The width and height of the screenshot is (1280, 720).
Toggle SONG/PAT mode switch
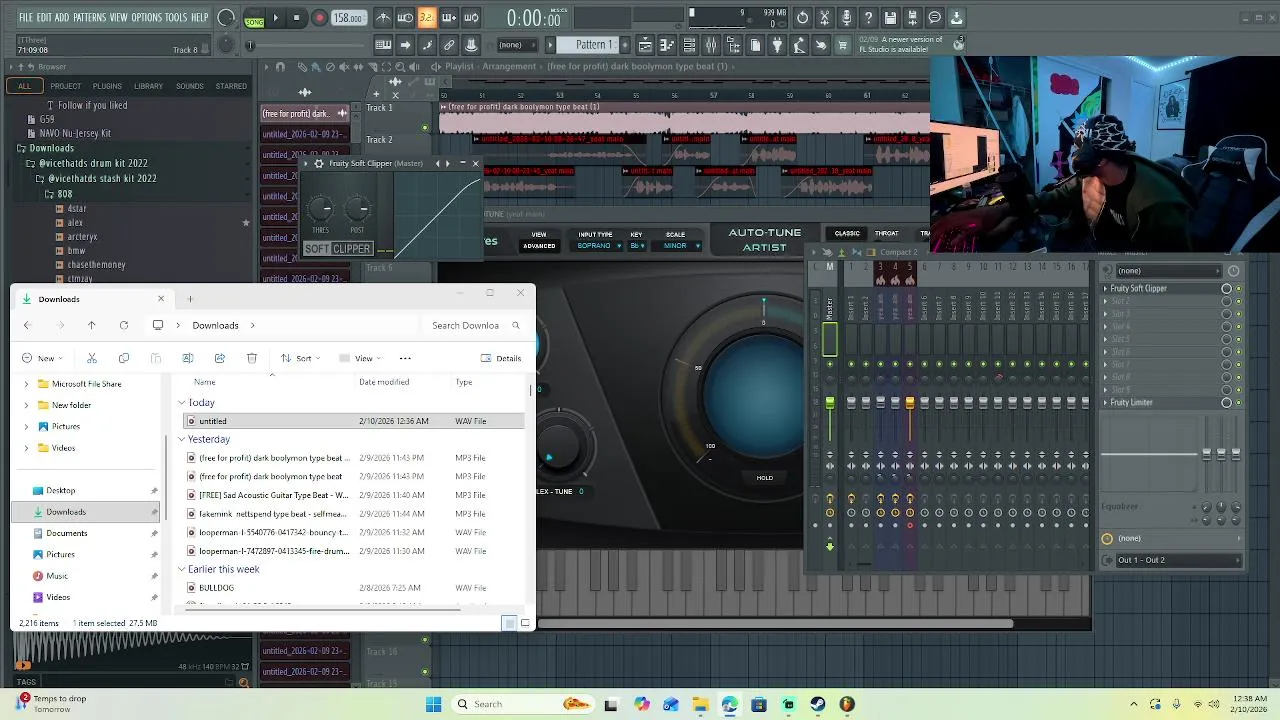pos(254,18)
